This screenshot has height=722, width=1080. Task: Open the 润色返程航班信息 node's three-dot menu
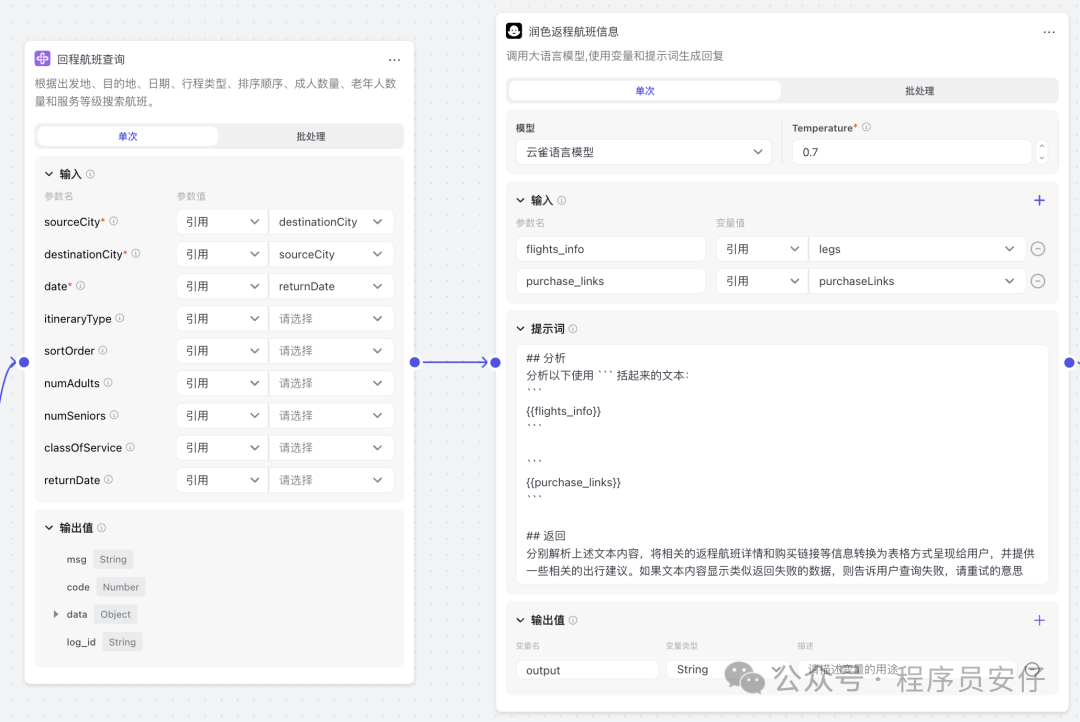[1049, 32]
